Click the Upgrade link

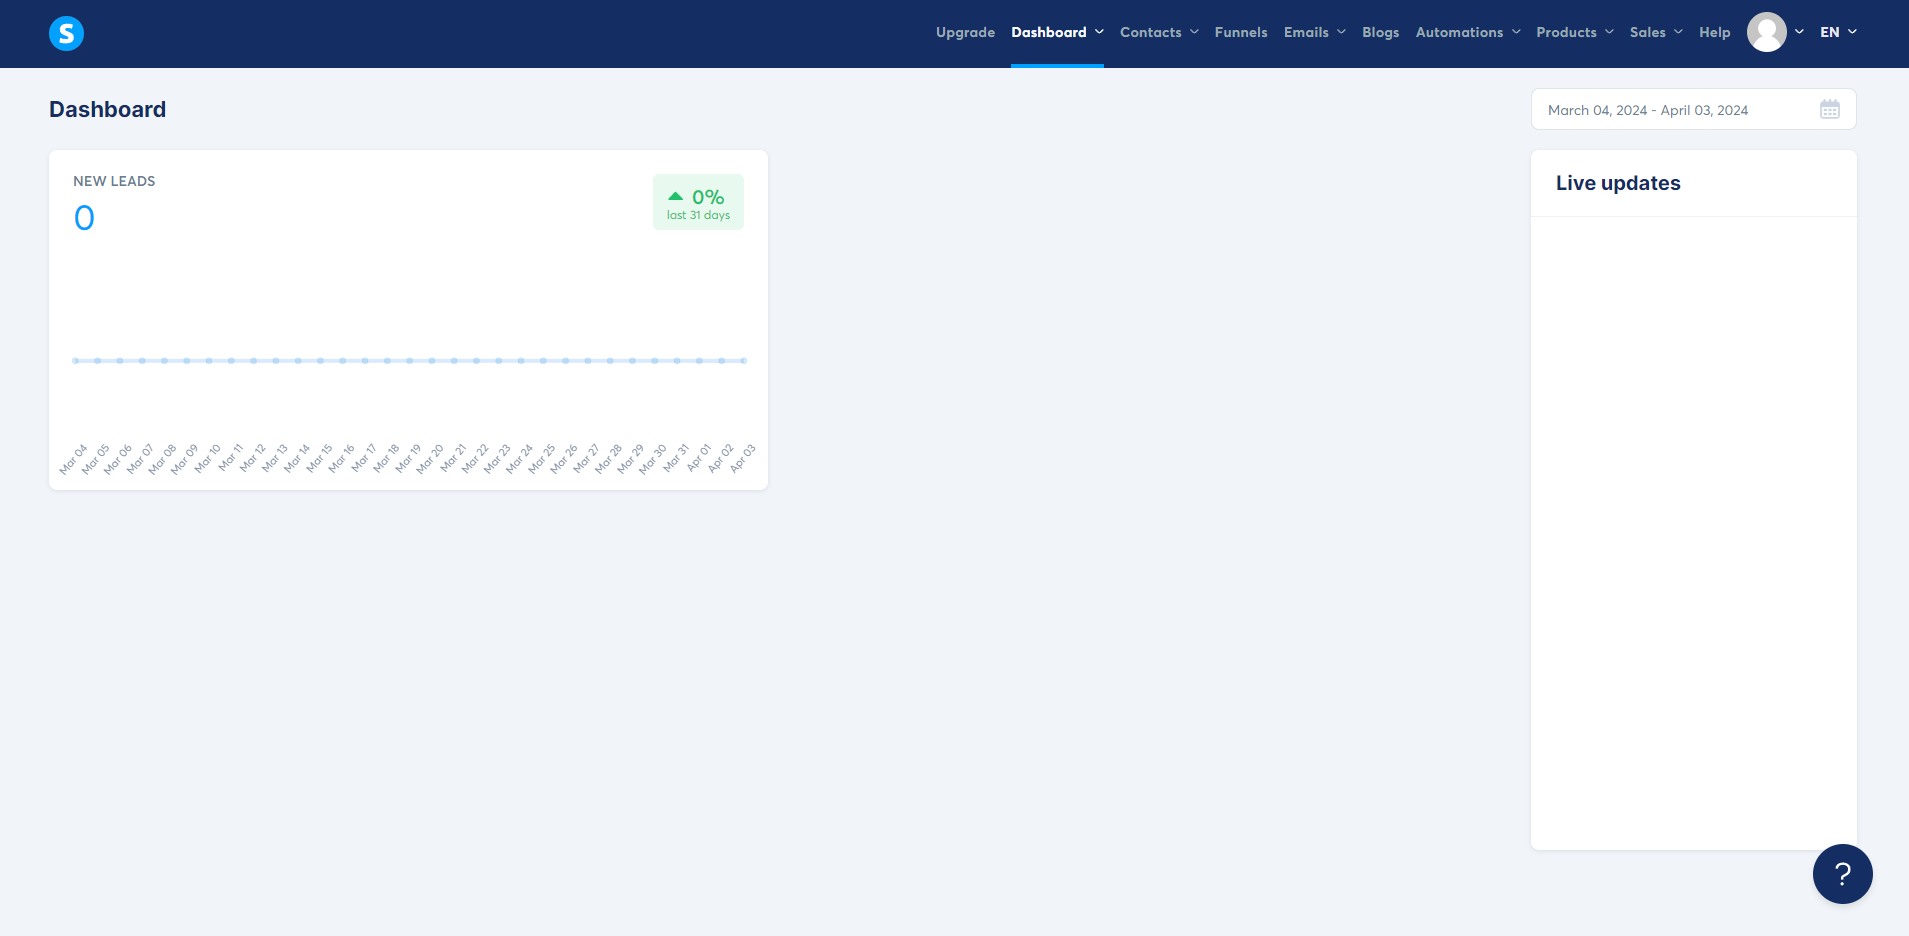(965, 32)
